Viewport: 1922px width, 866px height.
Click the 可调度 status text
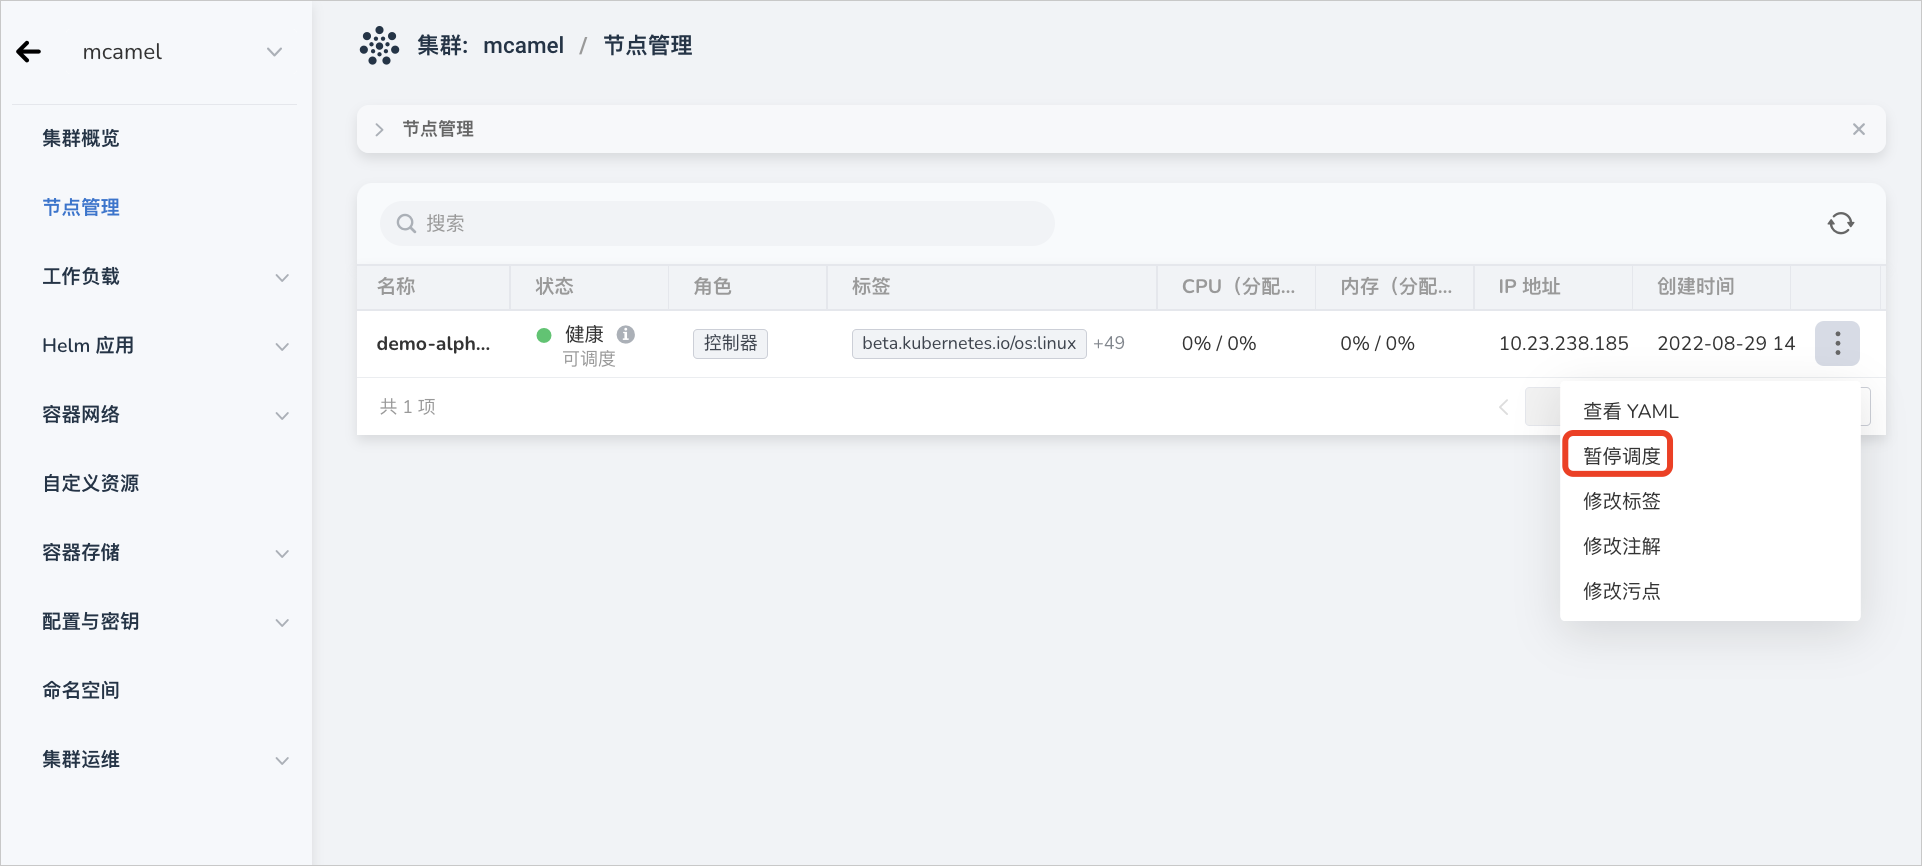589,359
